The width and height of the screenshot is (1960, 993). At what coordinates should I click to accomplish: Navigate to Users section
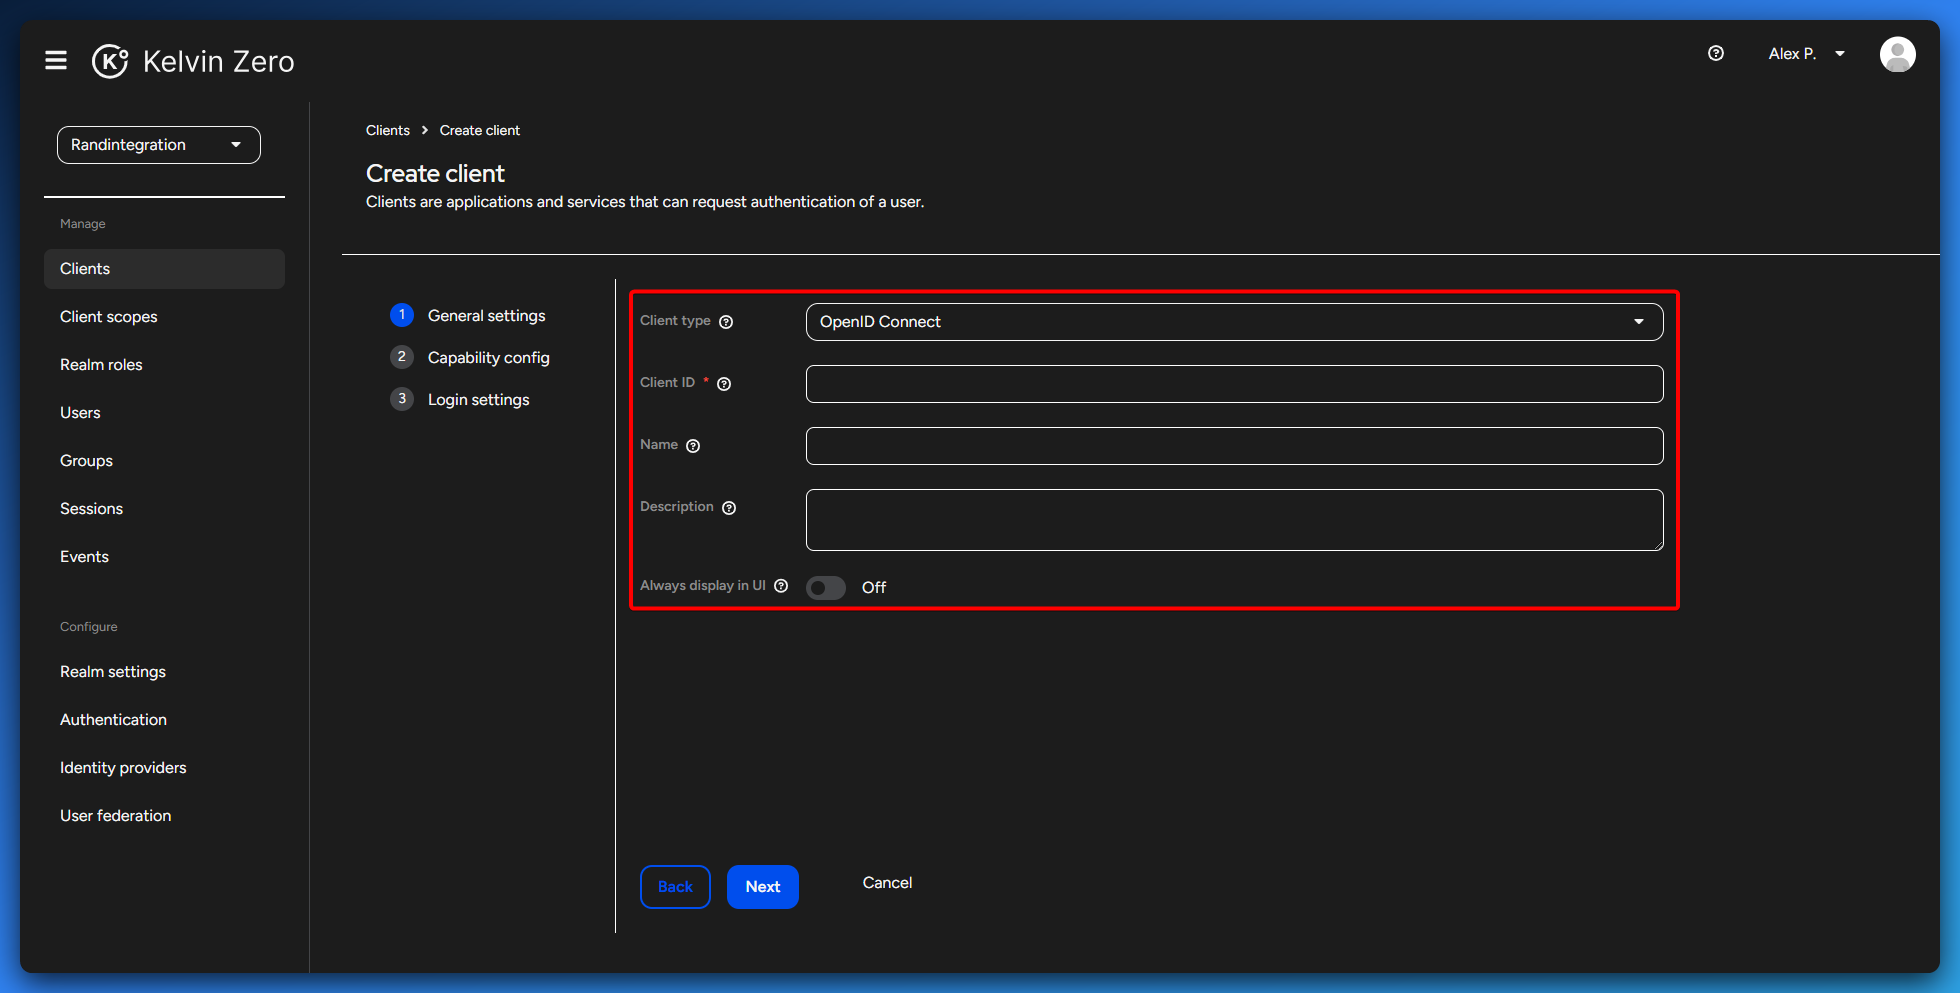click(164, 413)
